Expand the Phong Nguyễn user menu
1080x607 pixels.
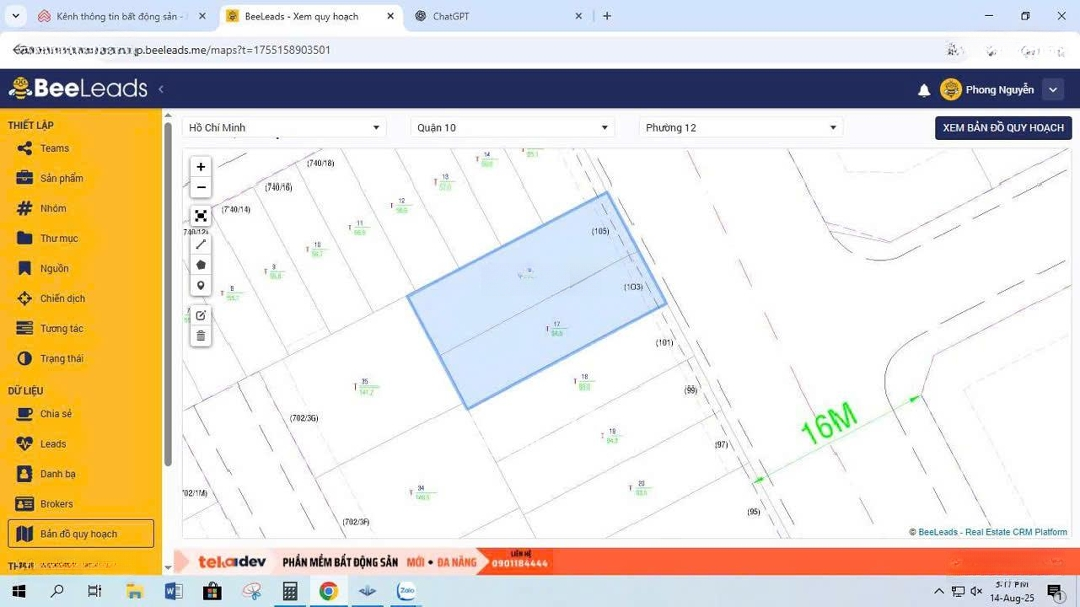coord(1052,90)
